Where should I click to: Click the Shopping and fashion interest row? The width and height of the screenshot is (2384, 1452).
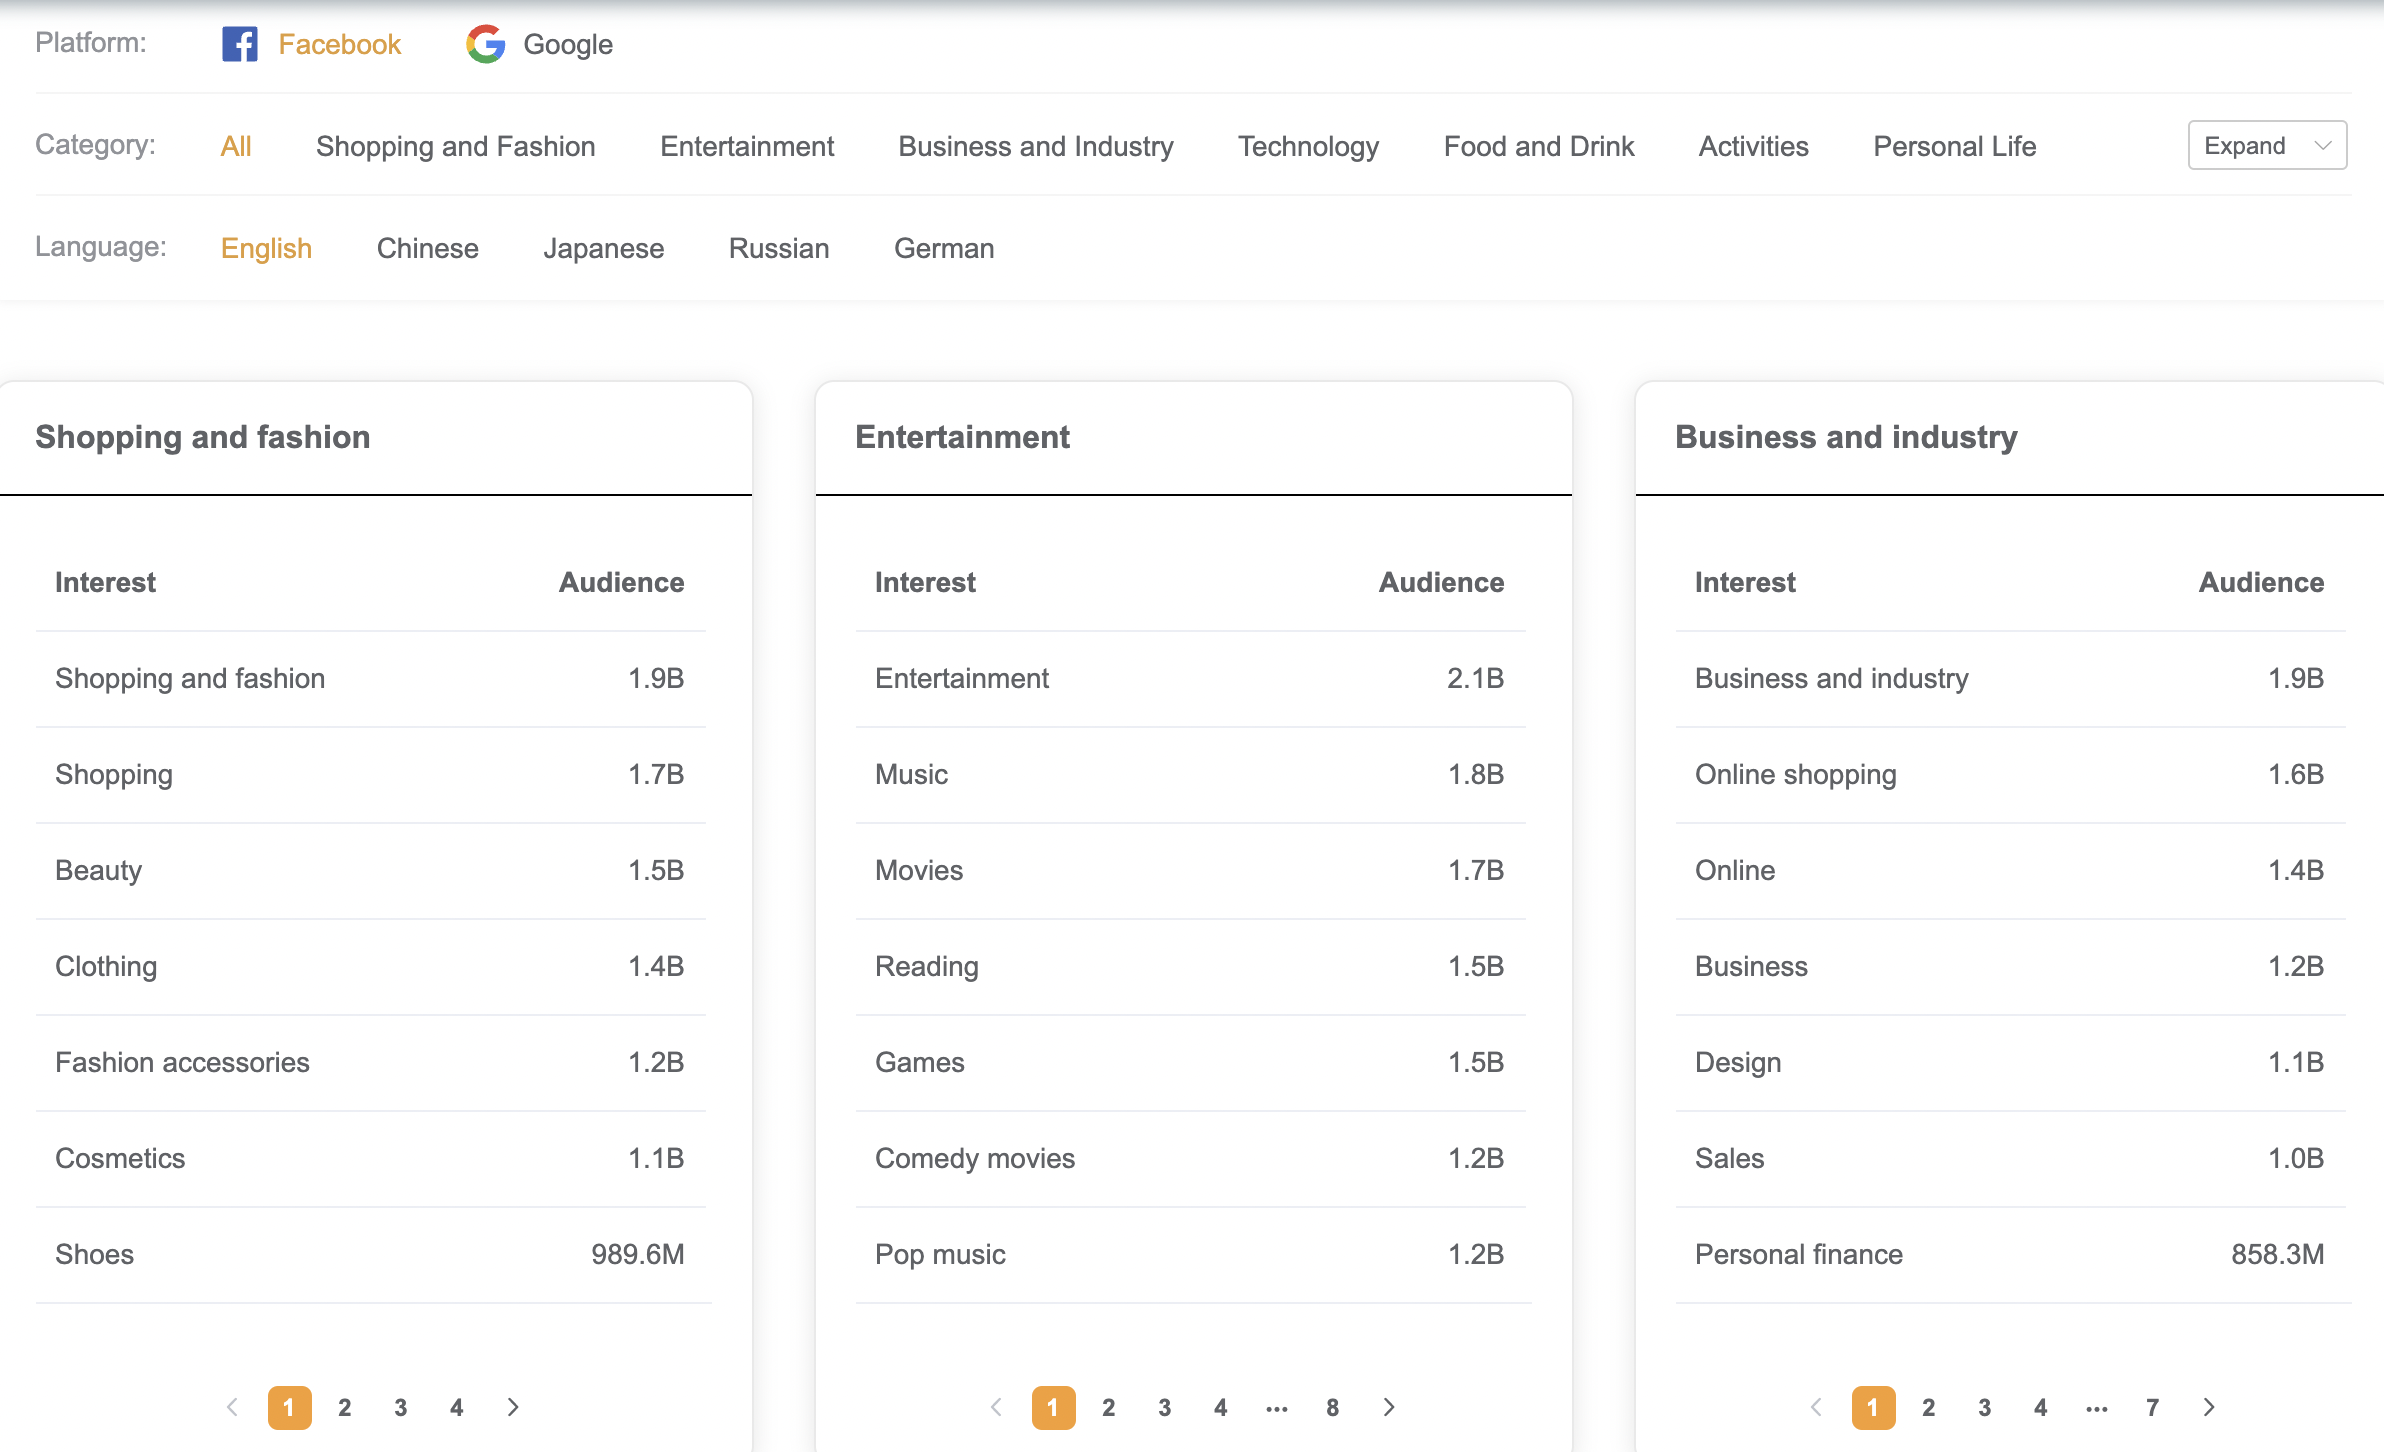pos(371,679)
